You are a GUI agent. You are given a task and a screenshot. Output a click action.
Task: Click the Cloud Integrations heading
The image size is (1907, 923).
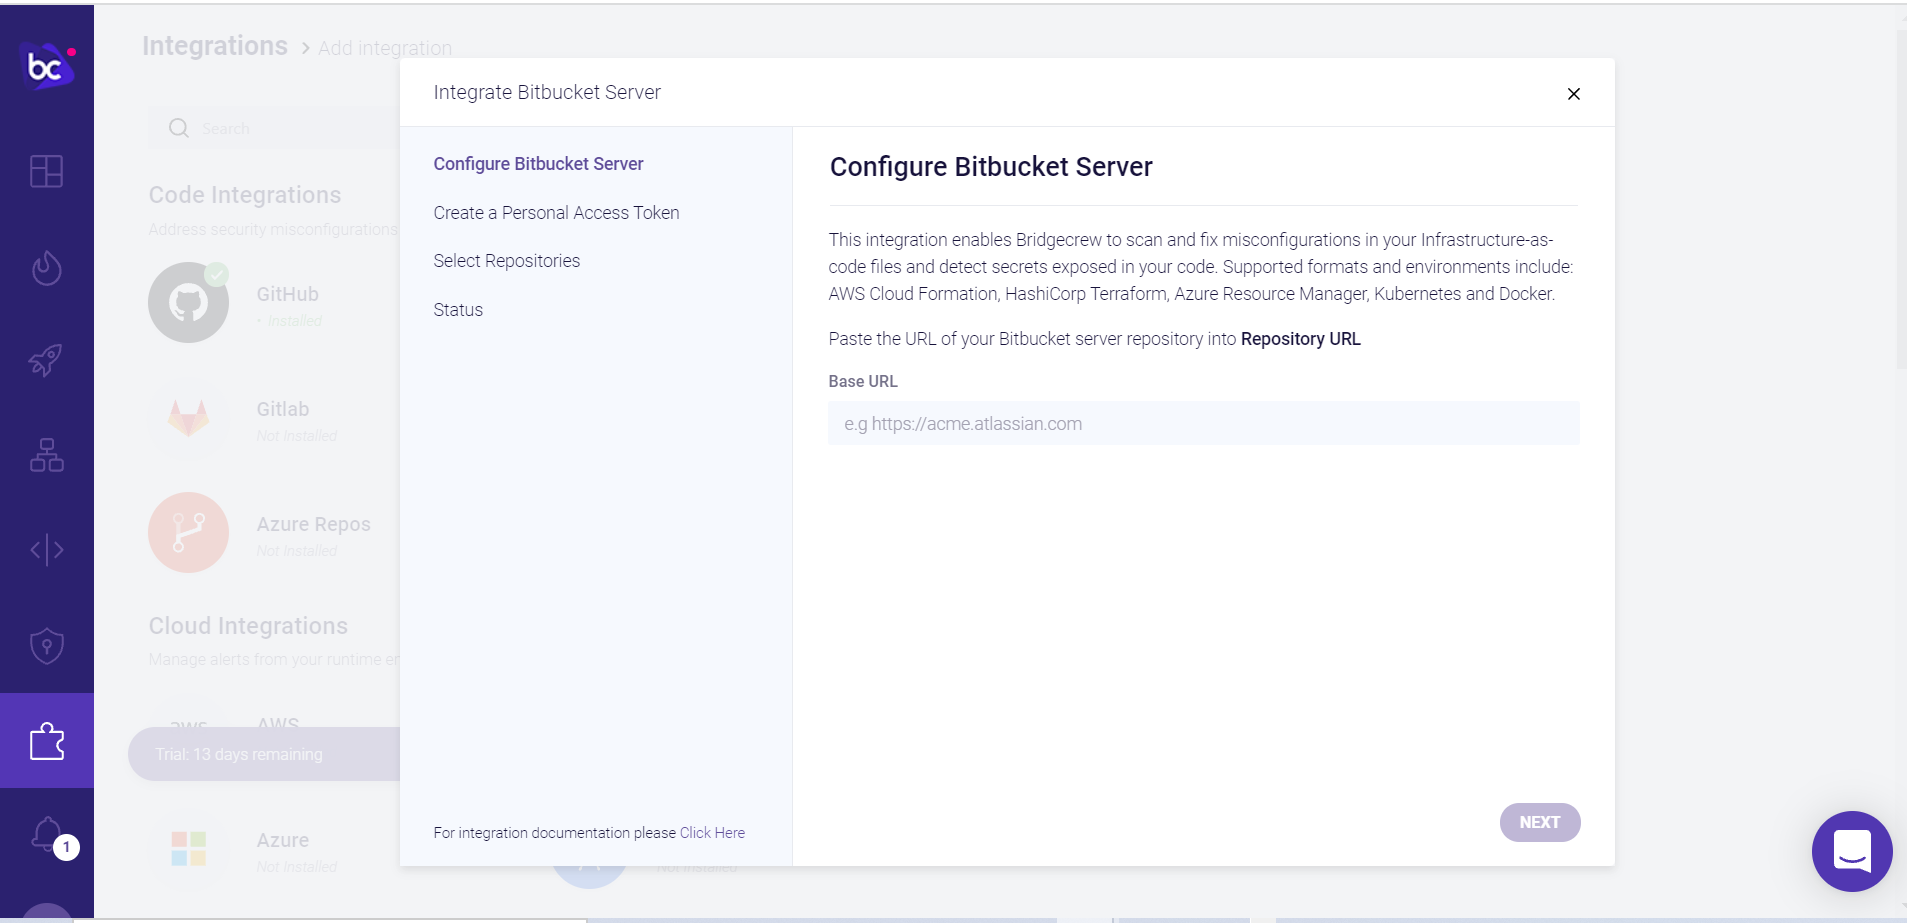(248, 626)
